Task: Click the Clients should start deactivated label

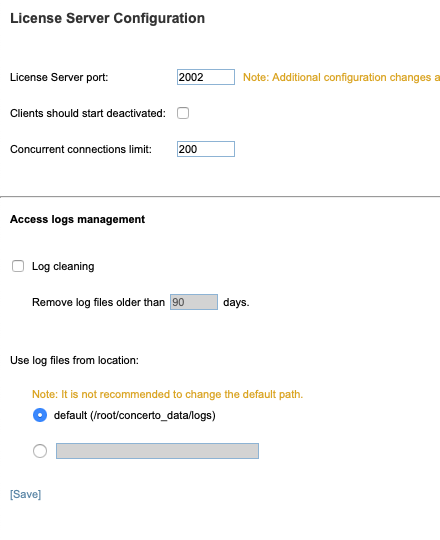Action: 88,113
